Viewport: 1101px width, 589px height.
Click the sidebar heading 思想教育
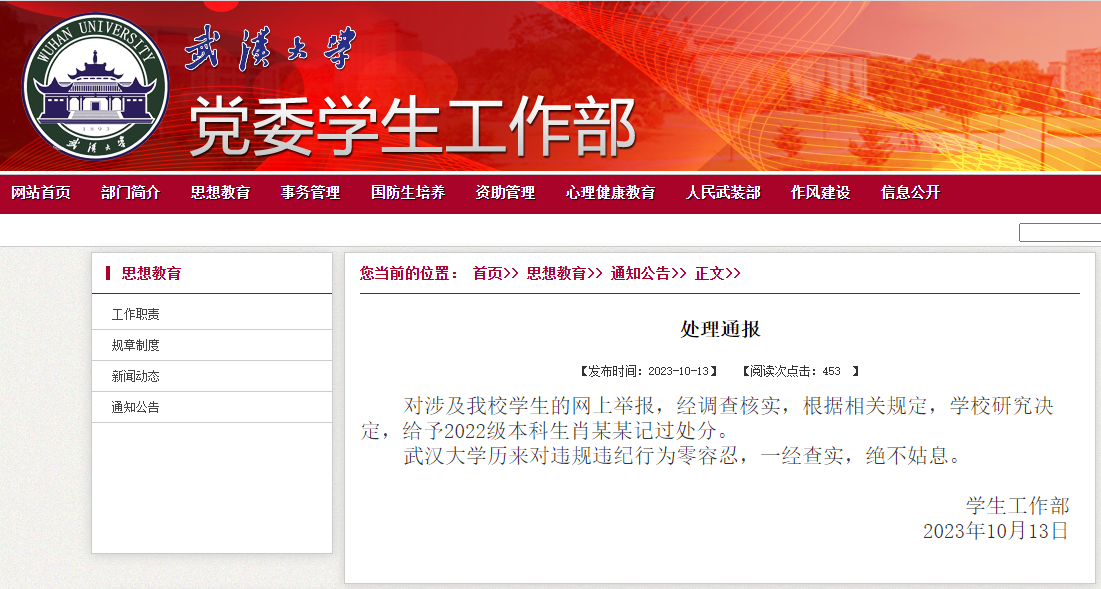[151, 273]
